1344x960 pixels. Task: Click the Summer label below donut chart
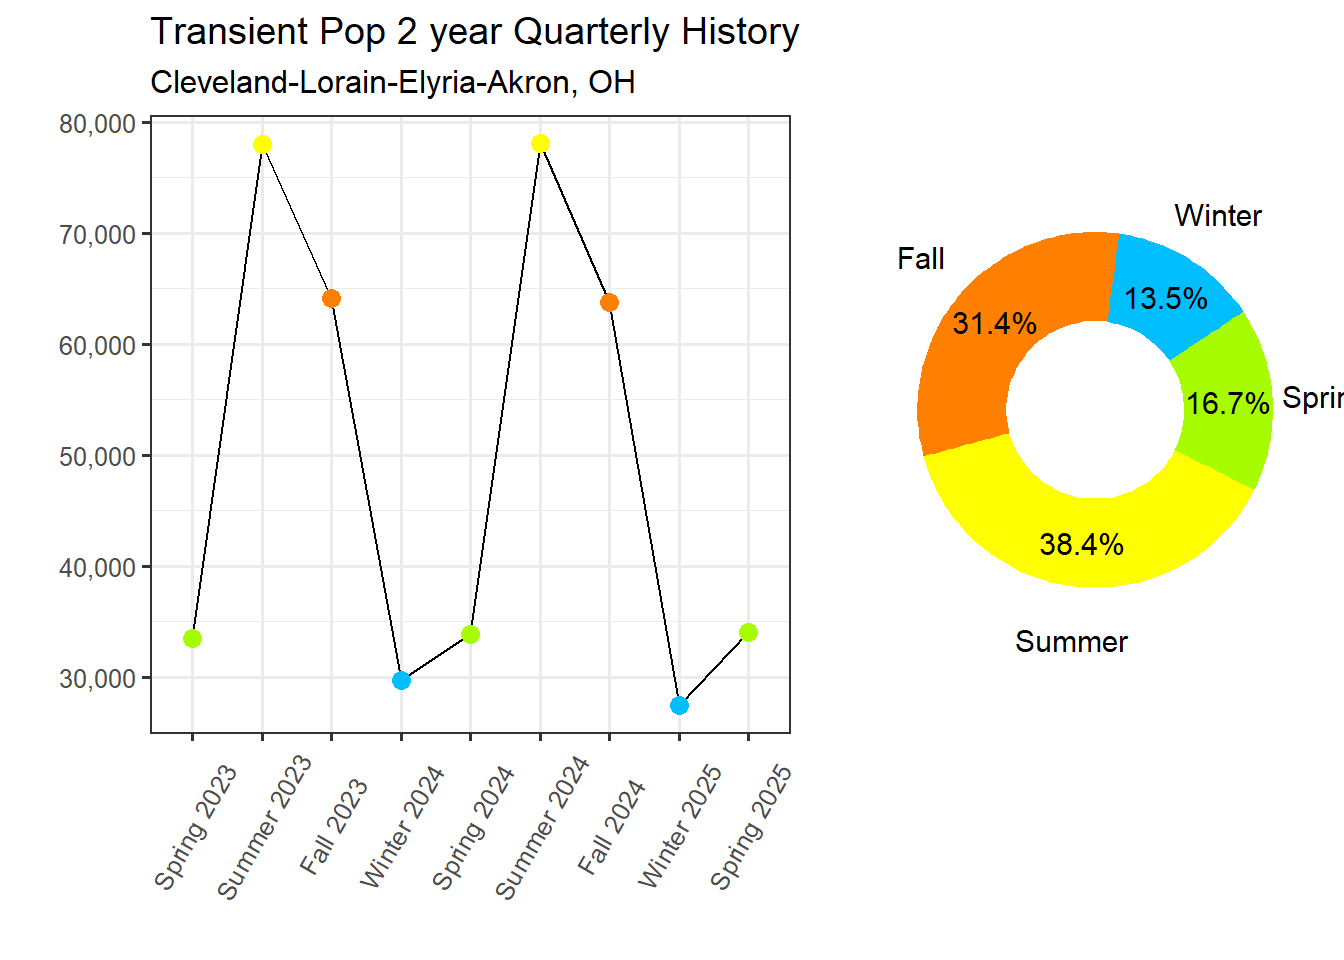pos(1071,642)
